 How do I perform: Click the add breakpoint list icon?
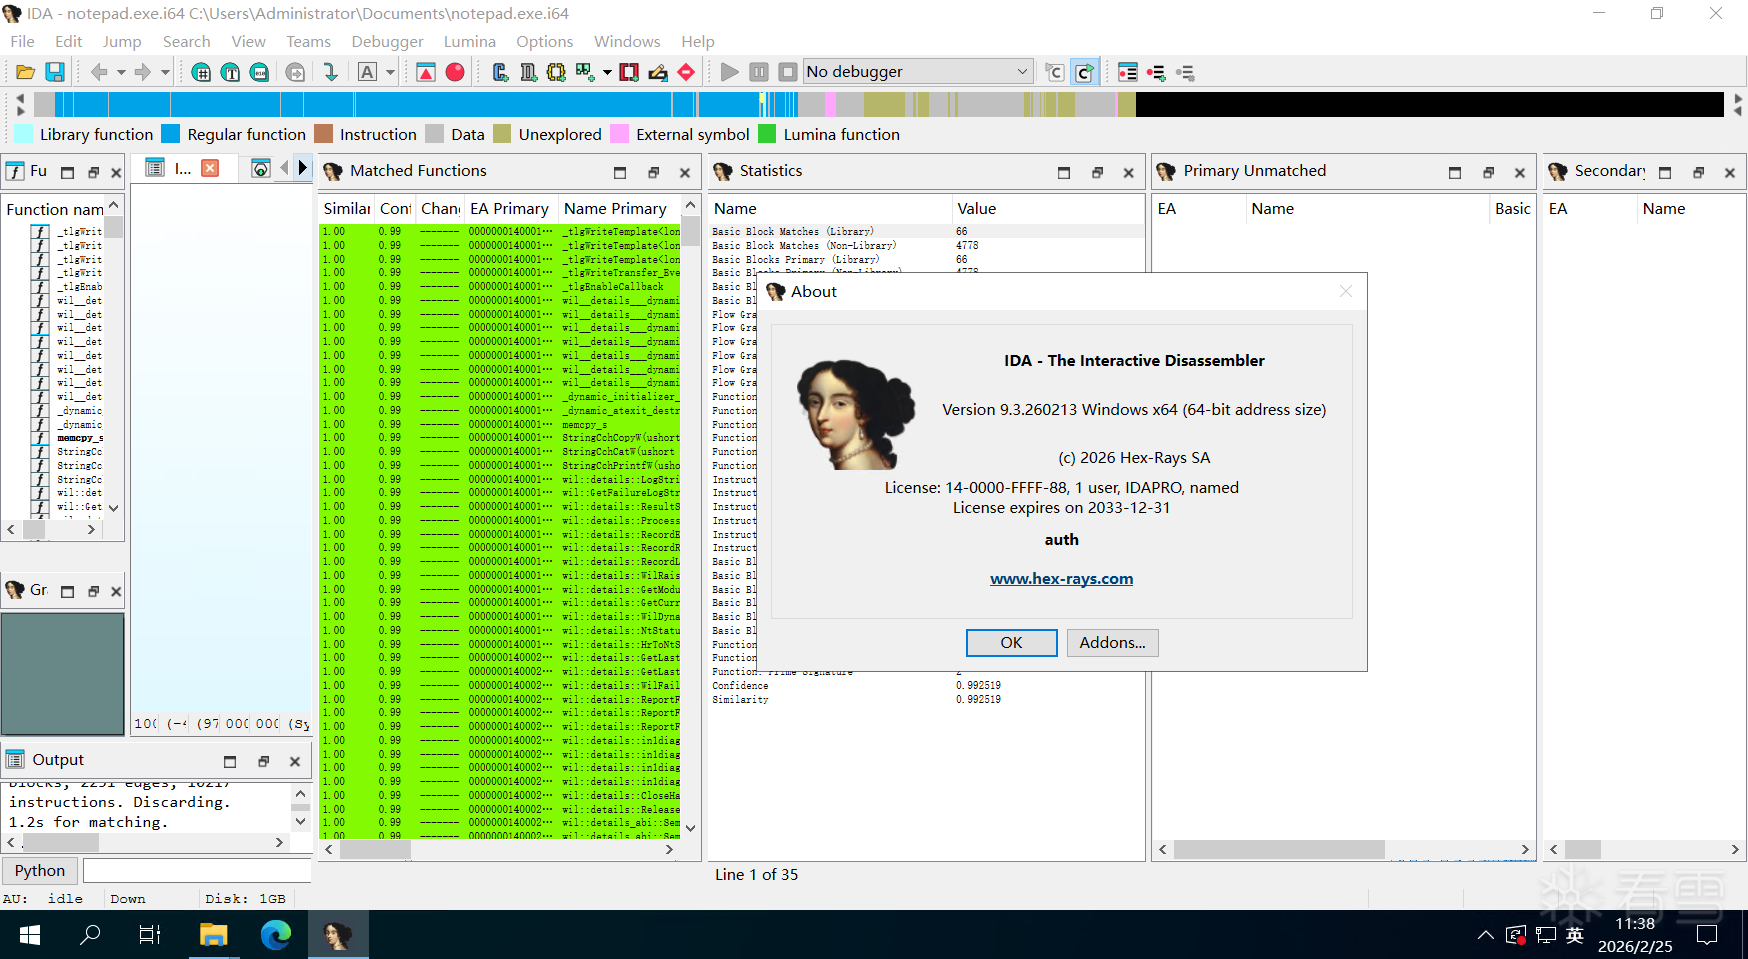(1156, 72)
